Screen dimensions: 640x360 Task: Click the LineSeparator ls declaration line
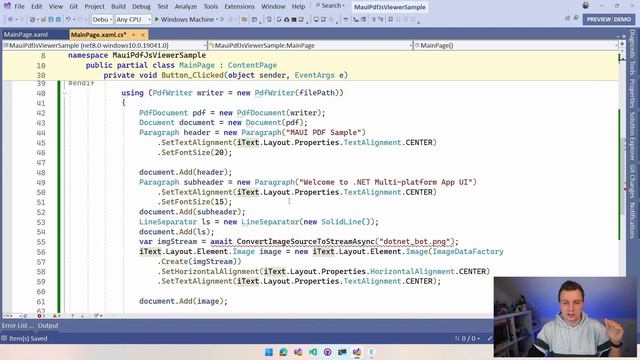coord(259,222)
